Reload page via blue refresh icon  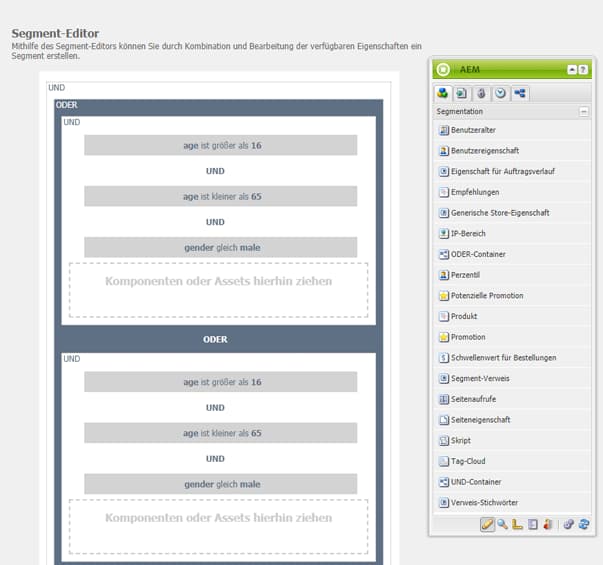coord(584,525)
